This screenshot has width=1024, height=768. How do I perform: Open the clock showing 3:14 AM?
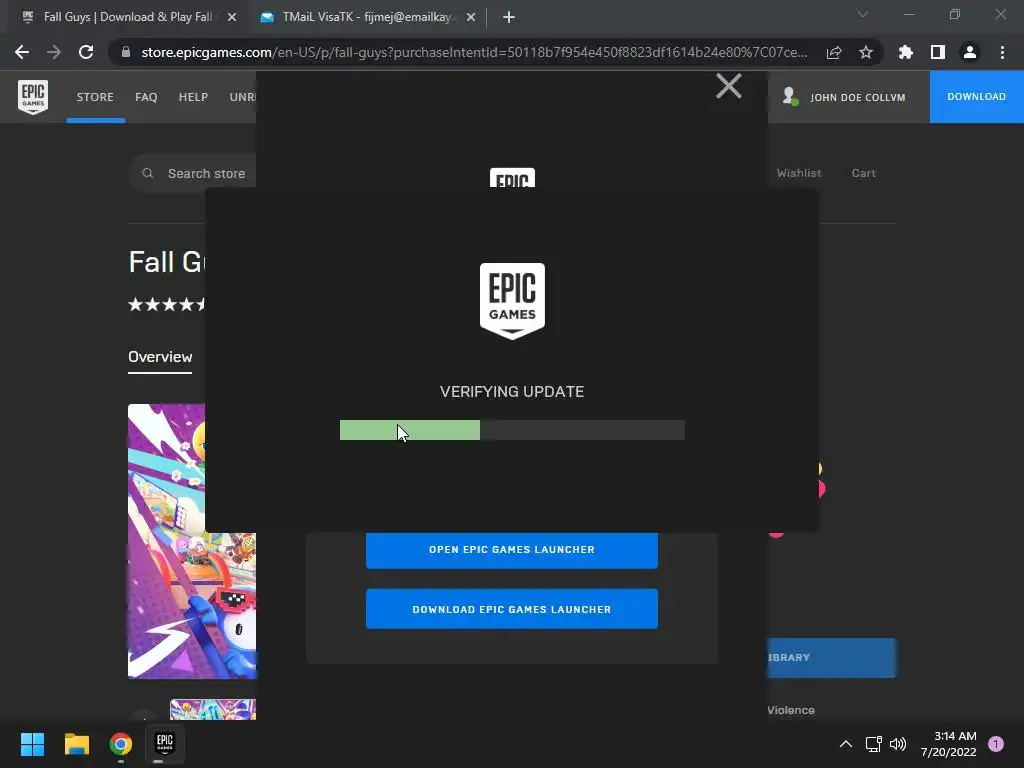tap(948, 744)
